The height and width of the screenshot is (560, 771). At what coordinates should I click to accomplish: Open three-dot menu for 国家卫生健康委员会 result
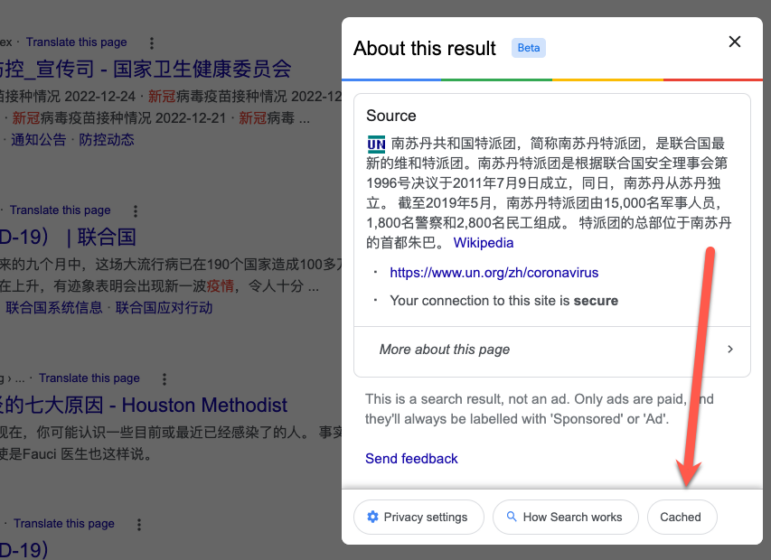[x=151, y=43]
